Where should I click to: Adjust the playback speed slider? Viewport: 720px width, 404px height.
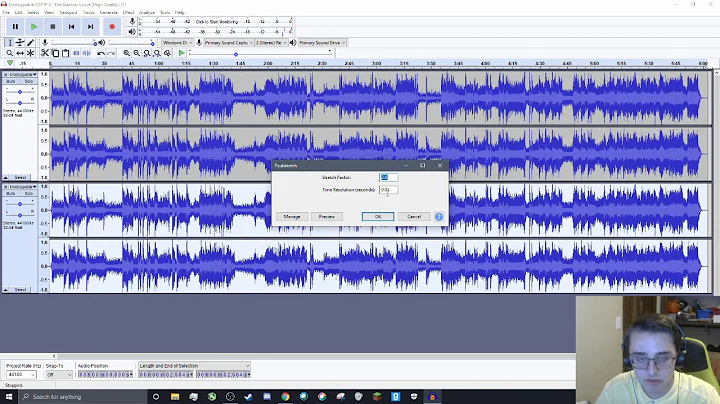[x=260, y=54]
